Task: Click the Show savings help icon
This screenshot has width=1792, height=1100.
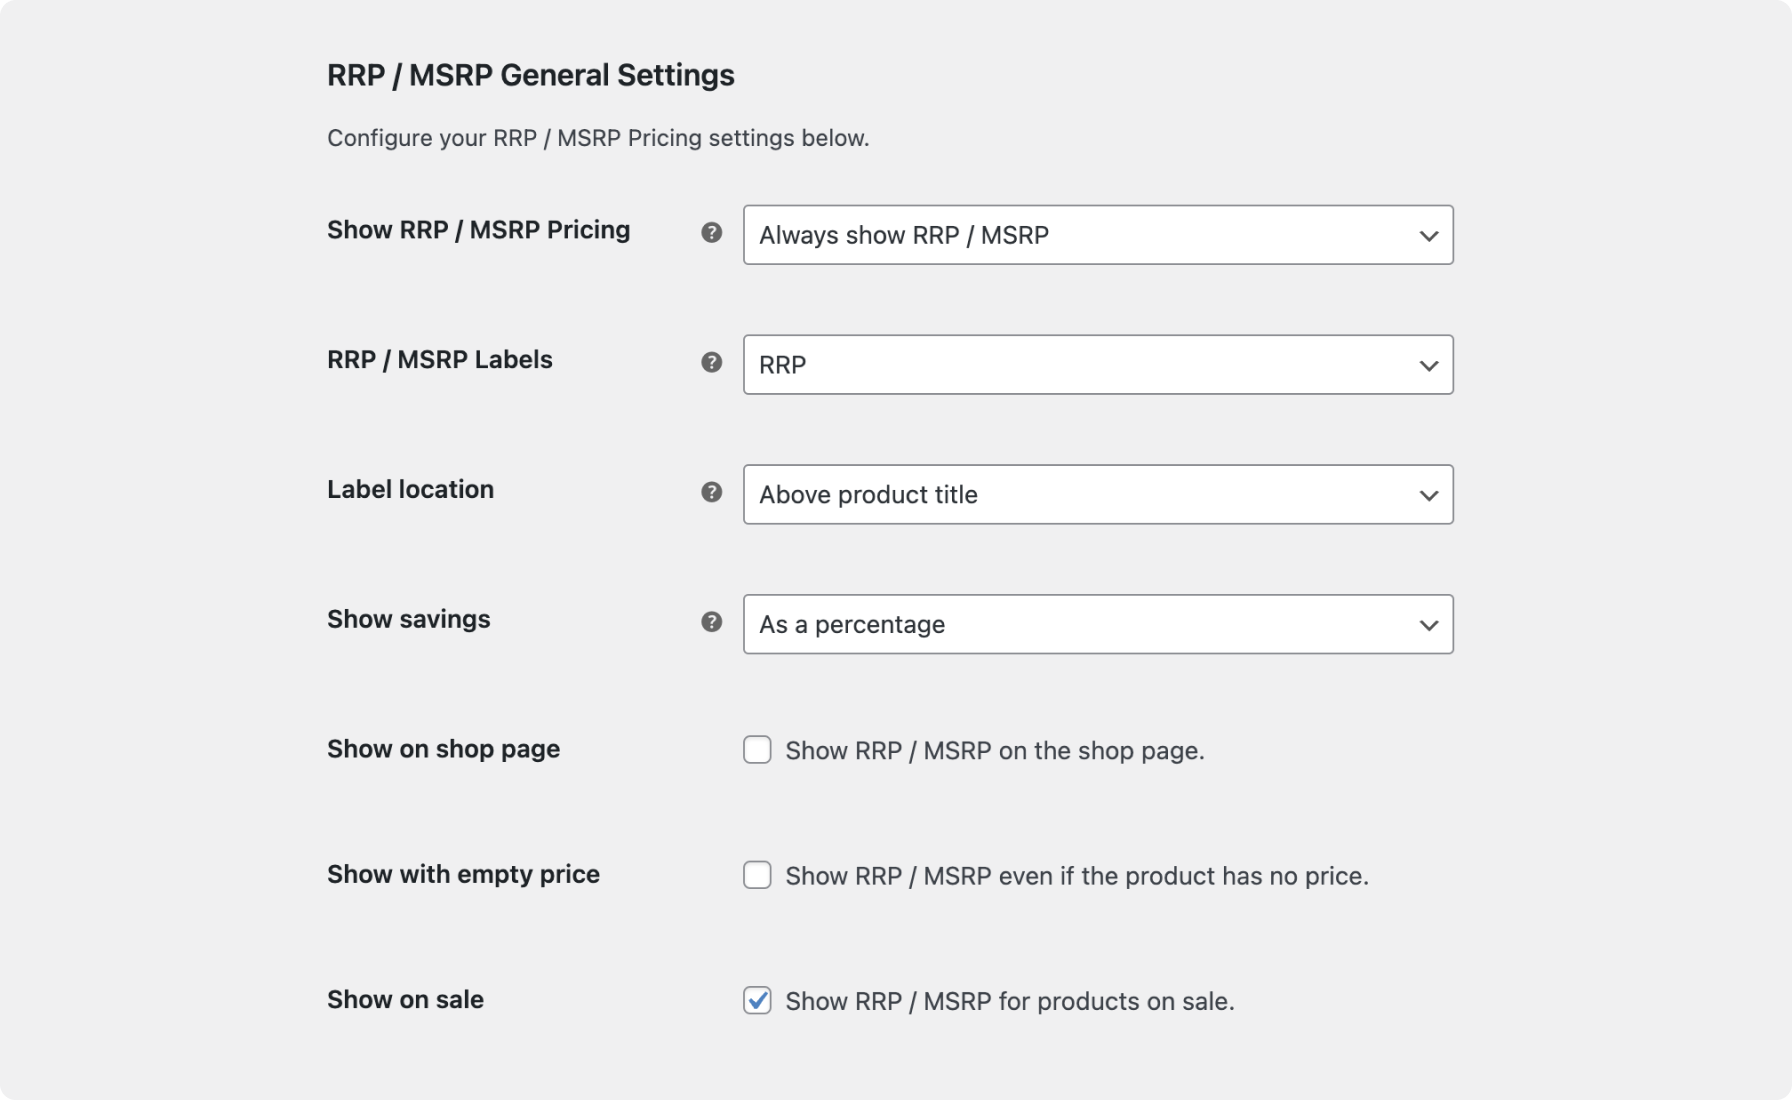Action: (x=711, y=621)
